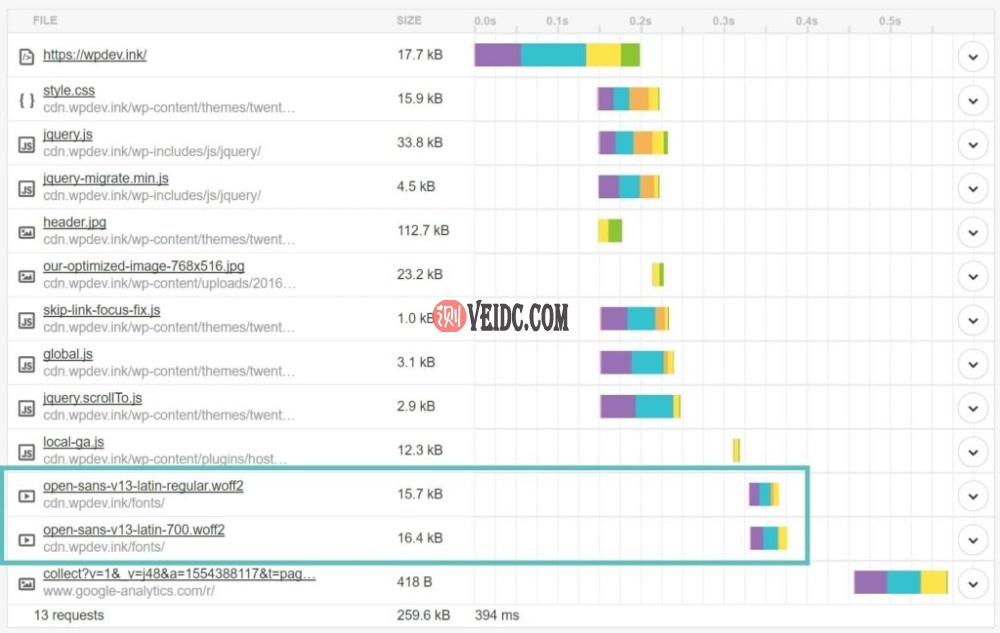
Task: Open the open-sans-v13-latin-regular.woff2 link
Action: [x=143, y=486]
